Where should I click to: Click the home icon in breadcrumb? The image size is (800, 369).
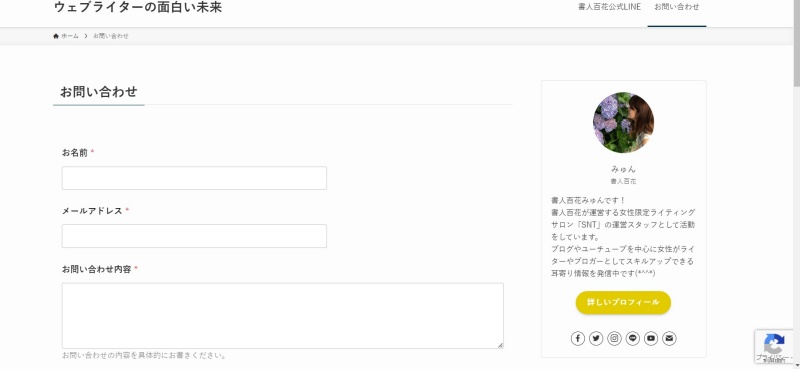[56, 36]
